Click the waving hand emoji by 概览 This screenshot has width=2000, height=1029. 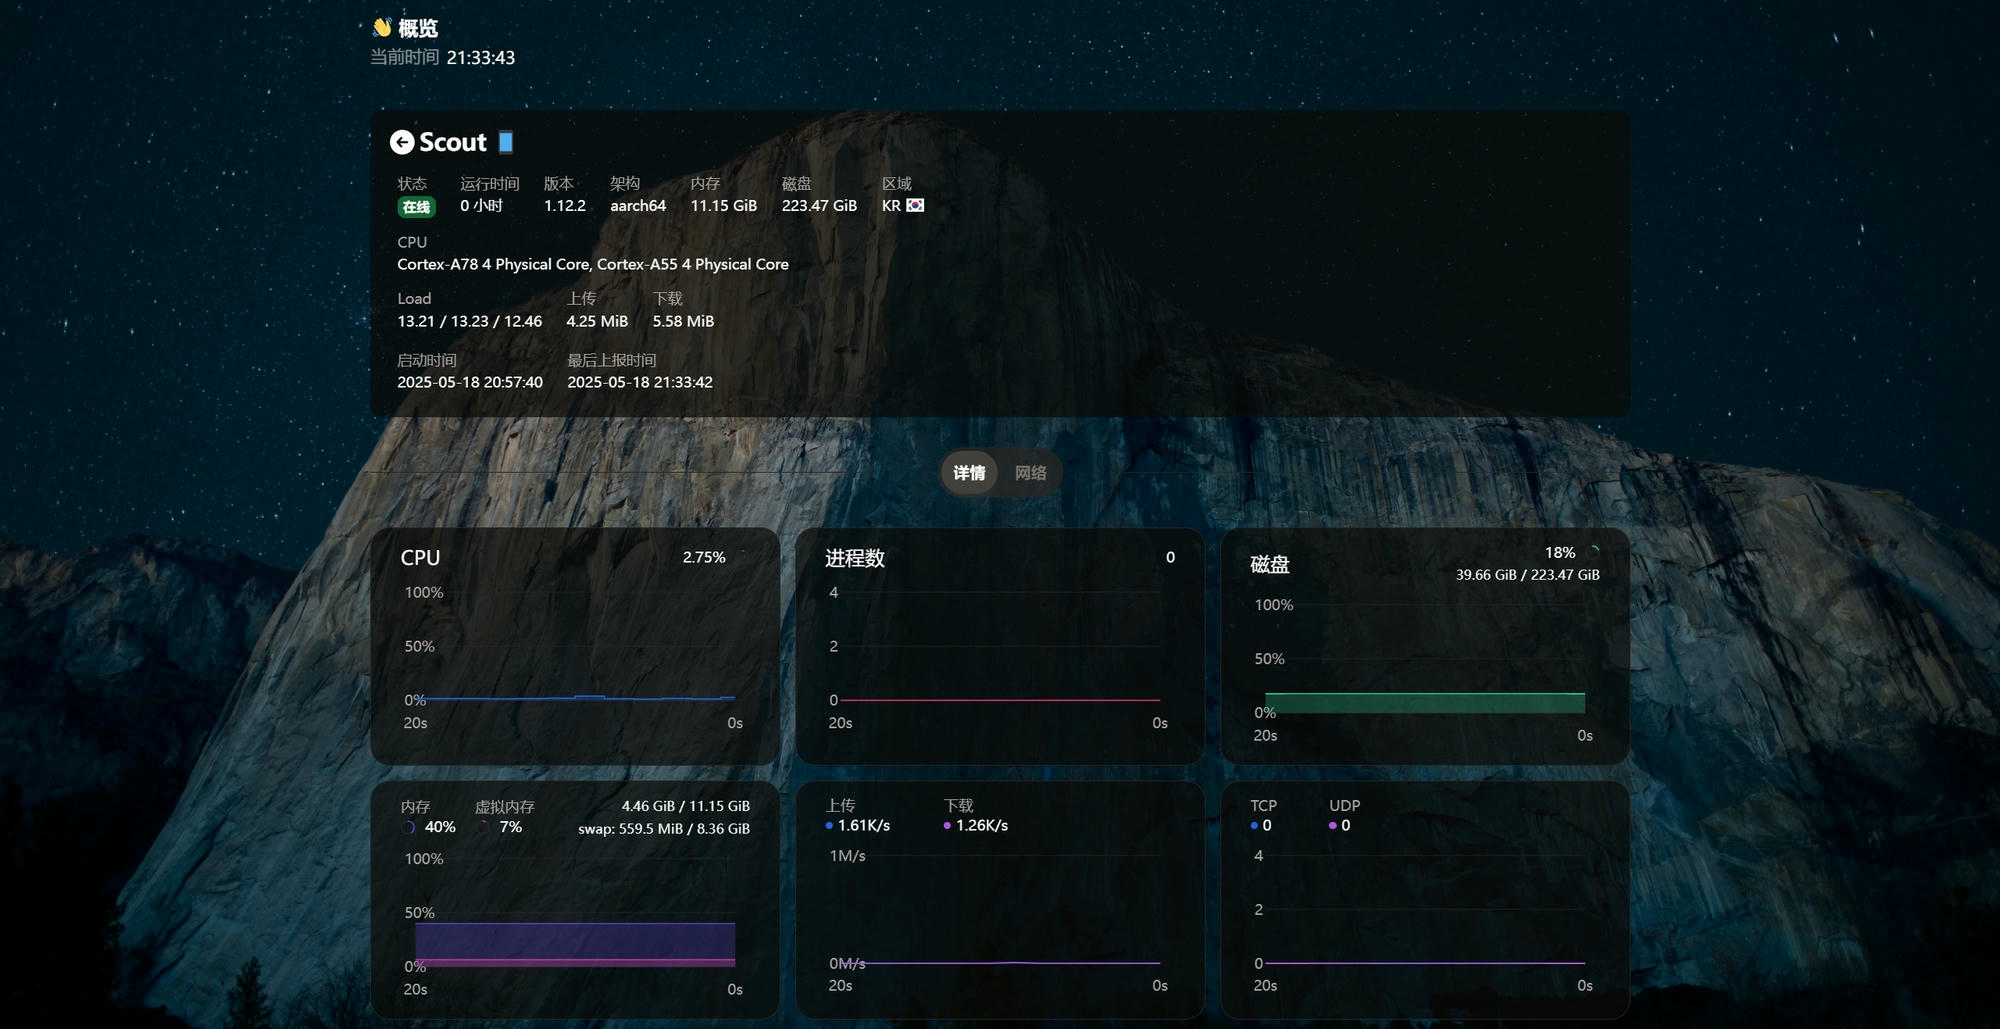pos(382,28)
